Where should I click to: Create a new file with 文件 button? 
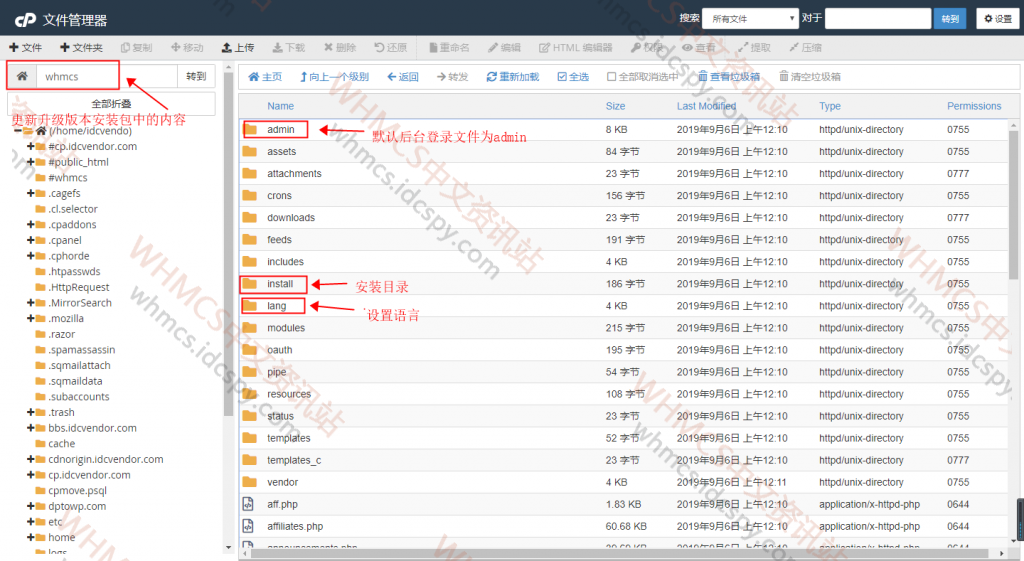[x=25, y=48]
